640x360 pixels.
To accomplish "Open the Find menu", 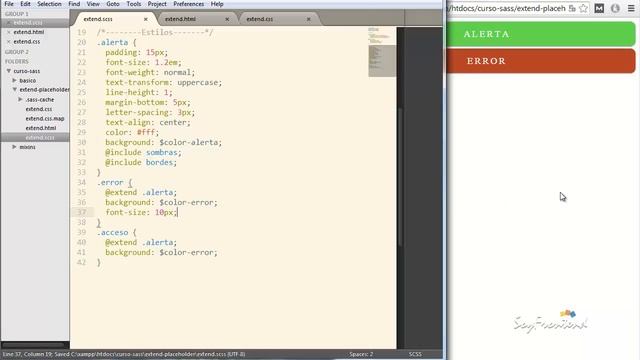I will pos(74,4).
